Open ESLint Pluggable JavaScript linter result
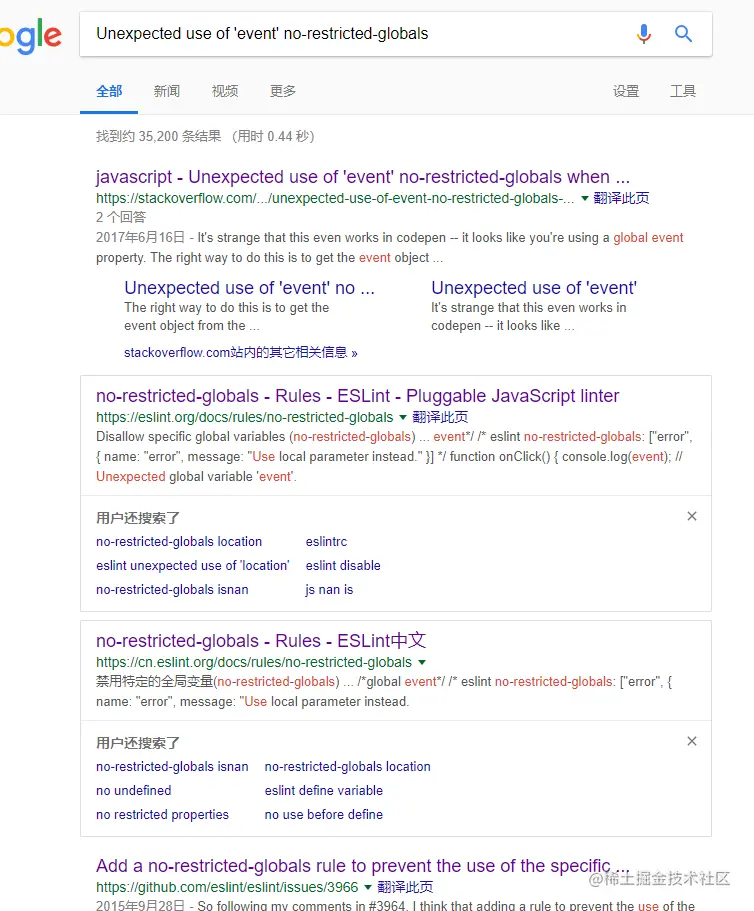Viewport: 754px width, 911px height. tap(357, 396)
